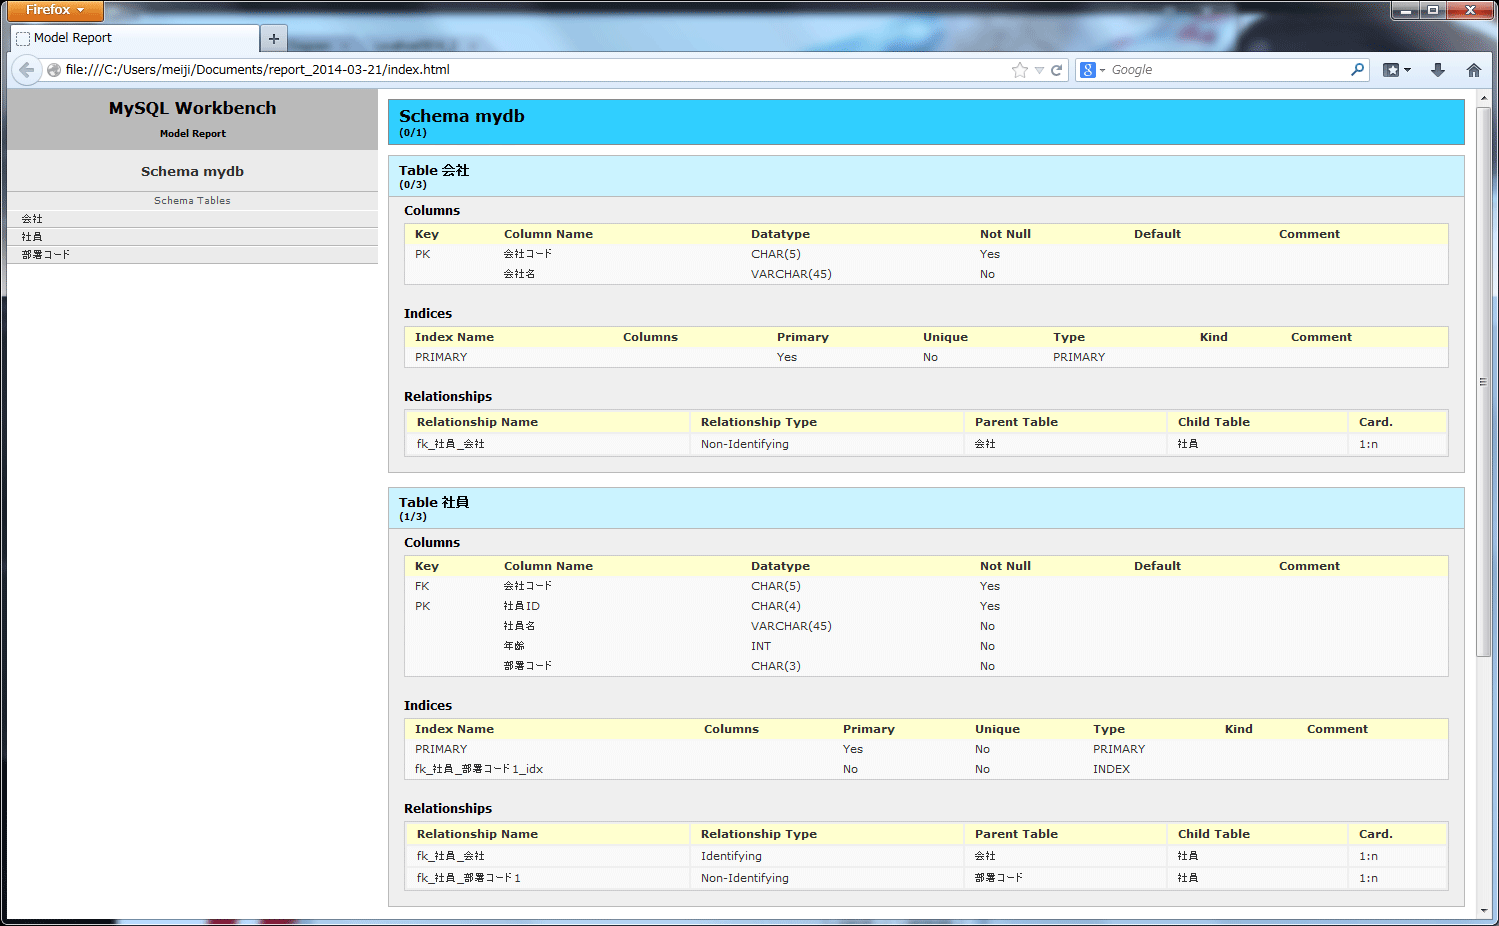Image resolution: width=1499 pixels, height=926 pixels.
Task: Click the fk_社員_部署コード1_idx index name
Action: pos(479,769)
